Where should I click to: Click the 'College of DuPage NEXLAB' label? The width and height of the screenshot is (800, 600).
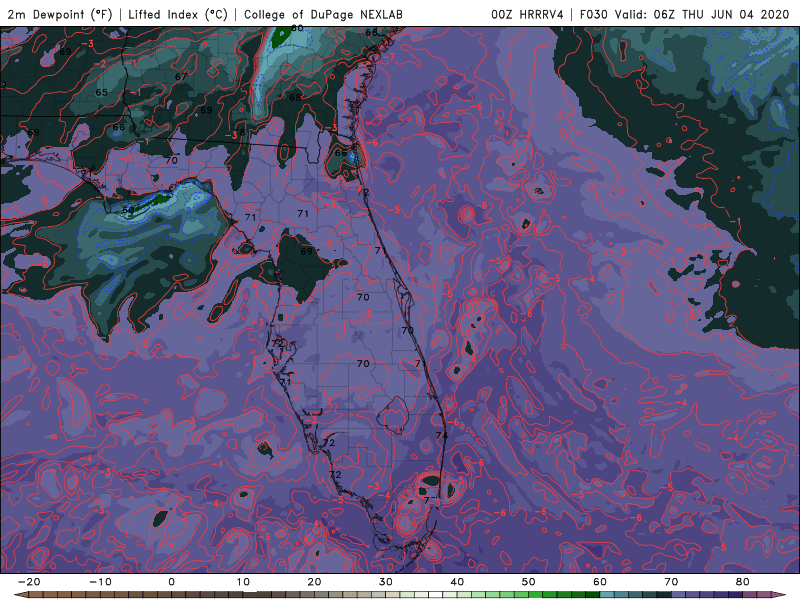point(323,14)
